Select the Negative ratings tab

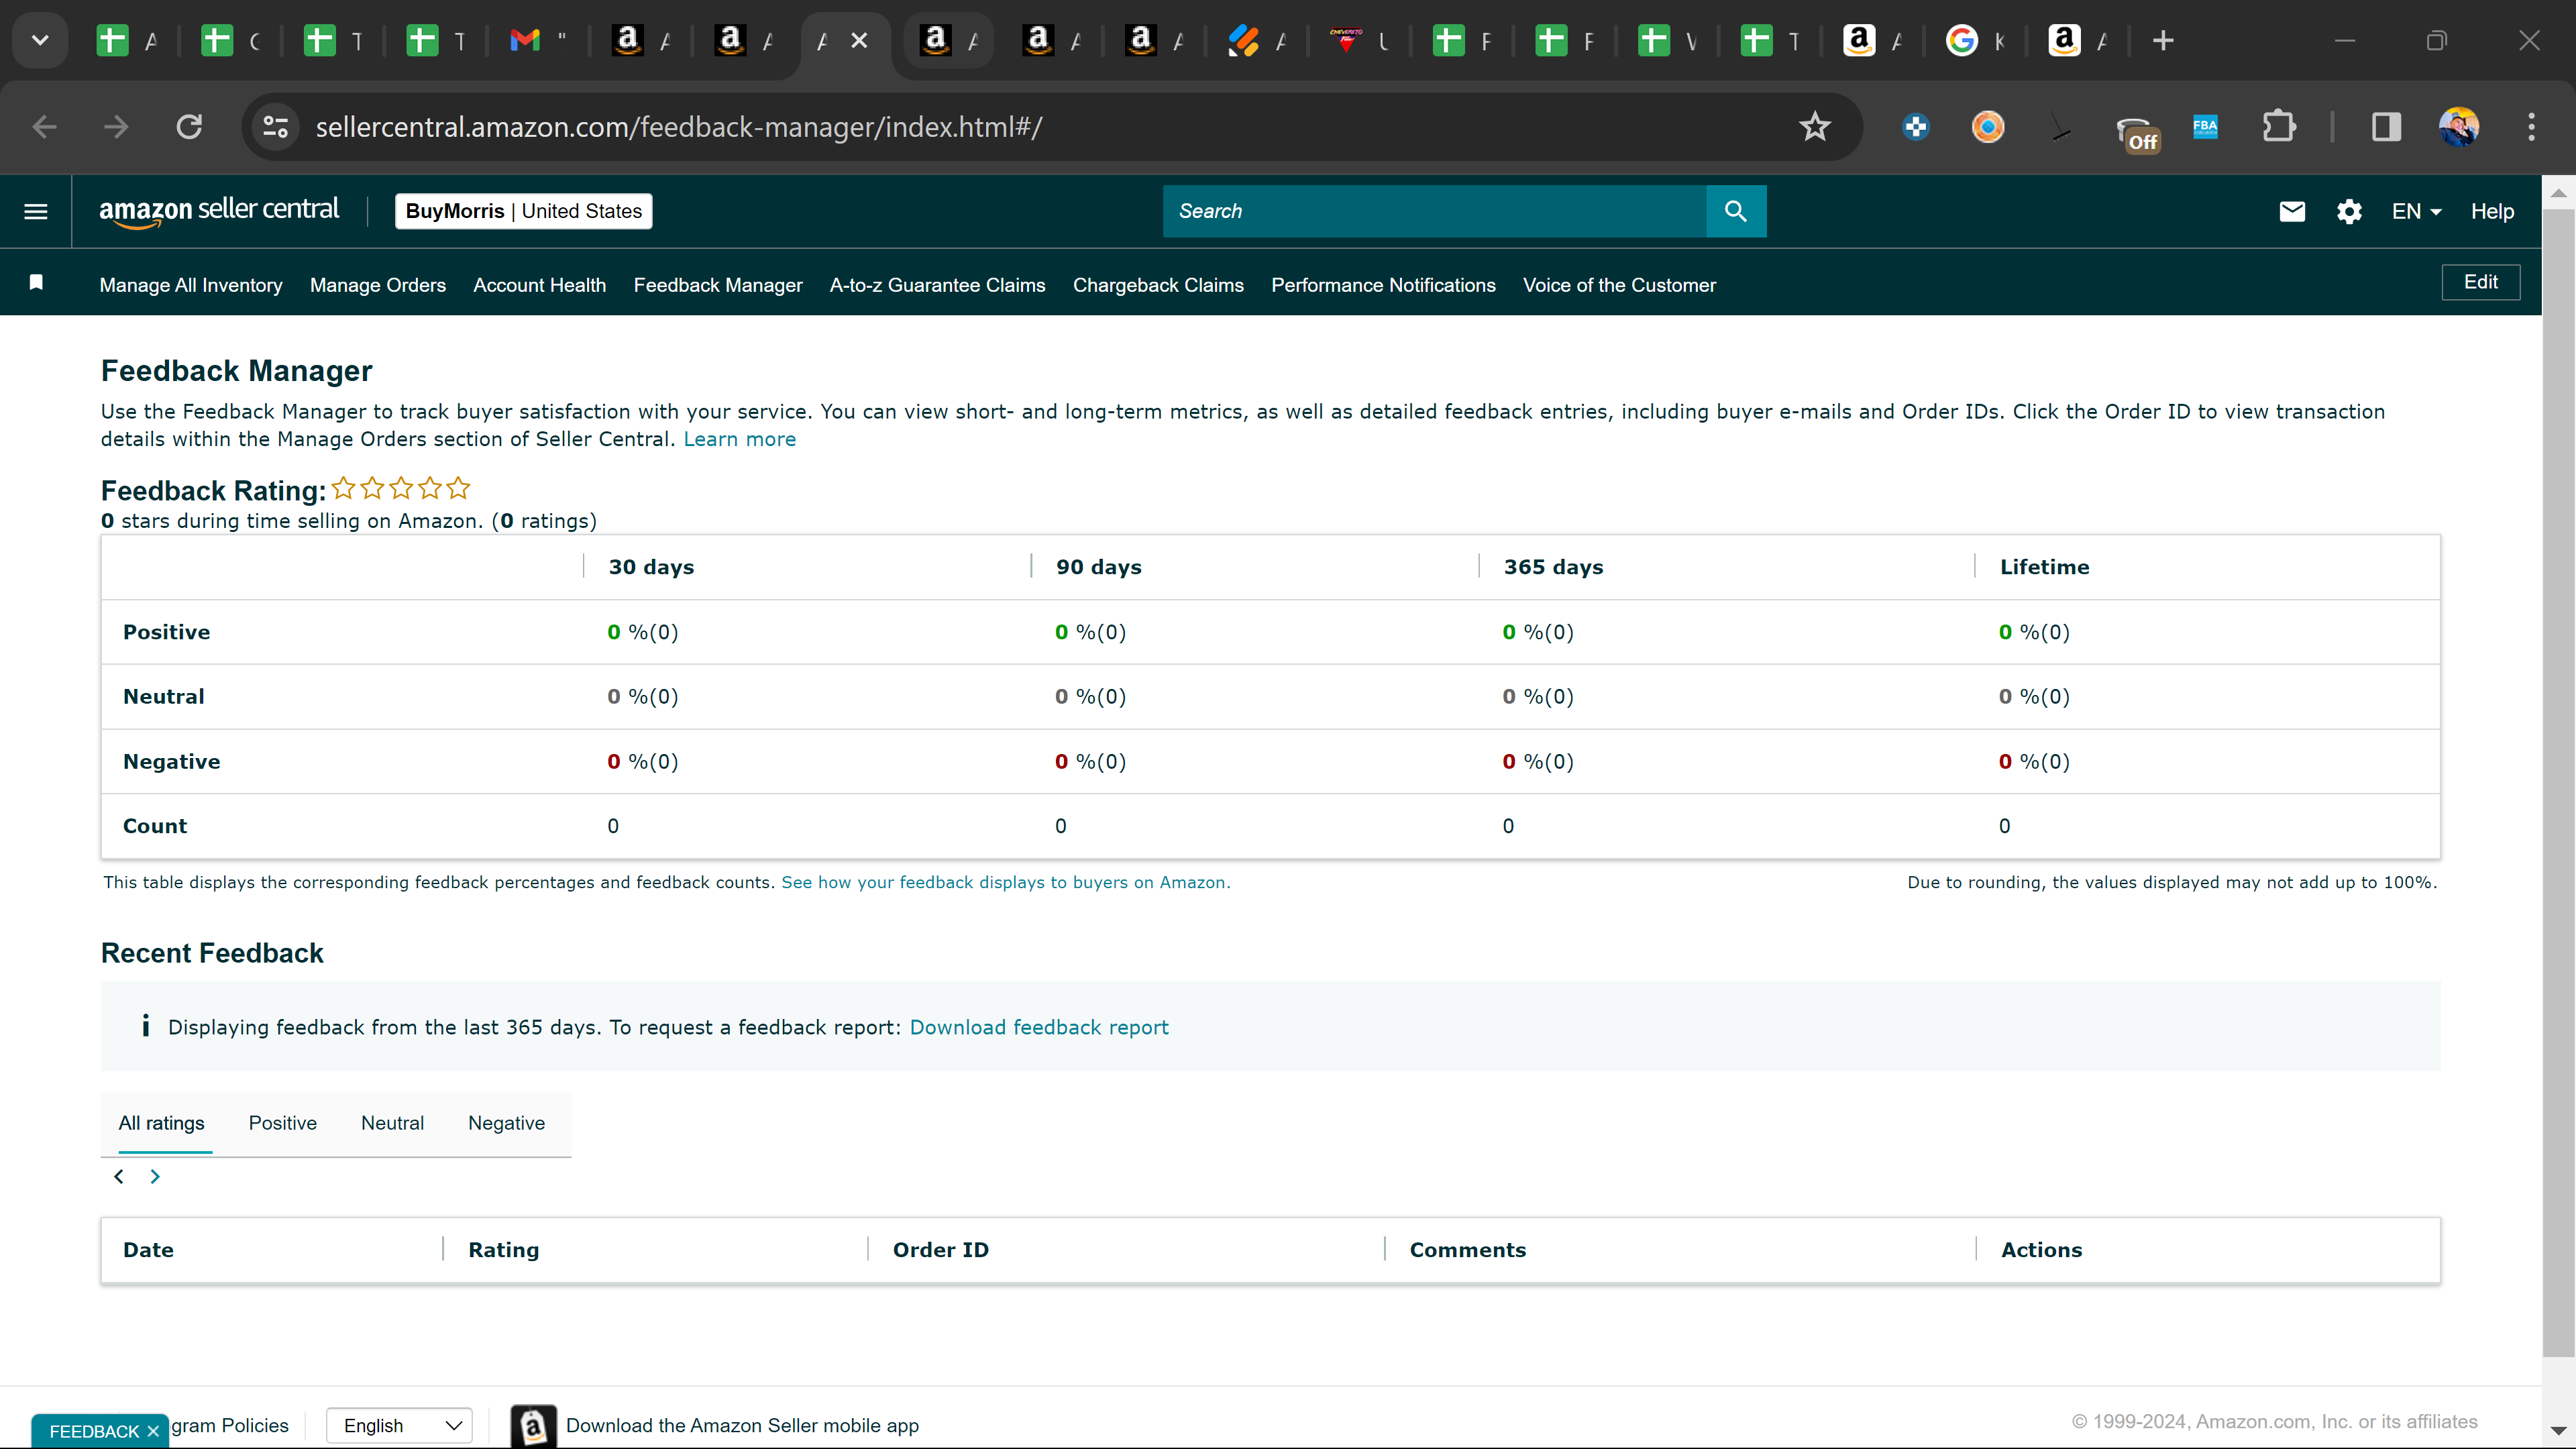tap(506, 1123)
